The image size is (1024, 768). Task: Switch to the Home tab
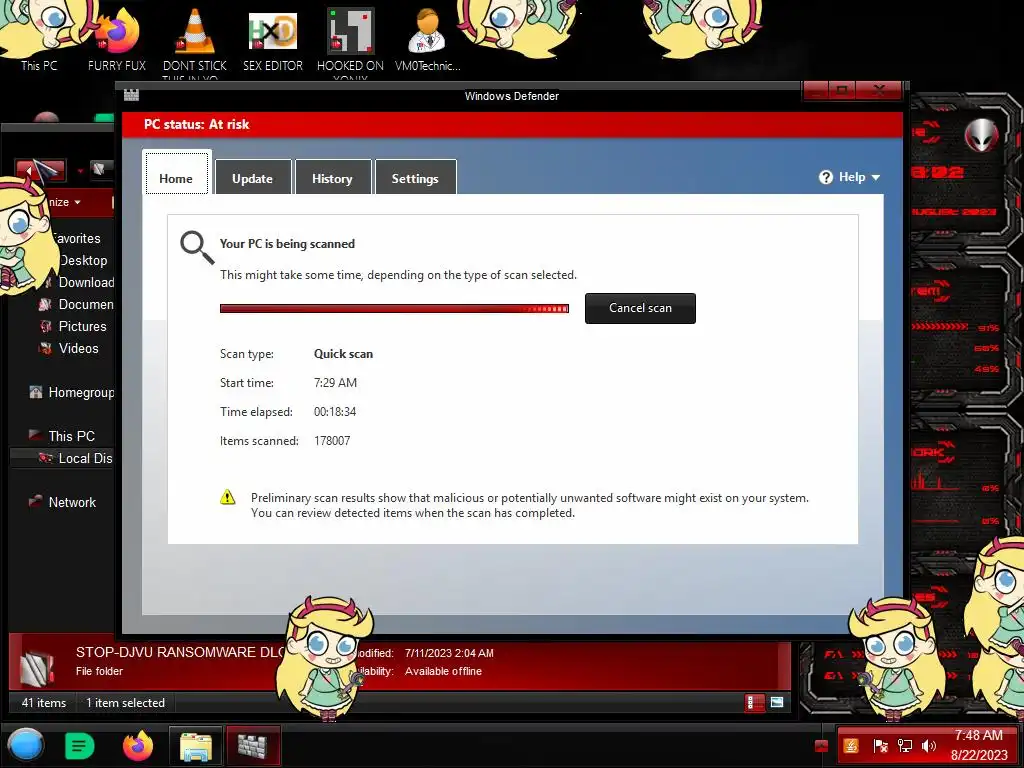[x=176, y=173]
